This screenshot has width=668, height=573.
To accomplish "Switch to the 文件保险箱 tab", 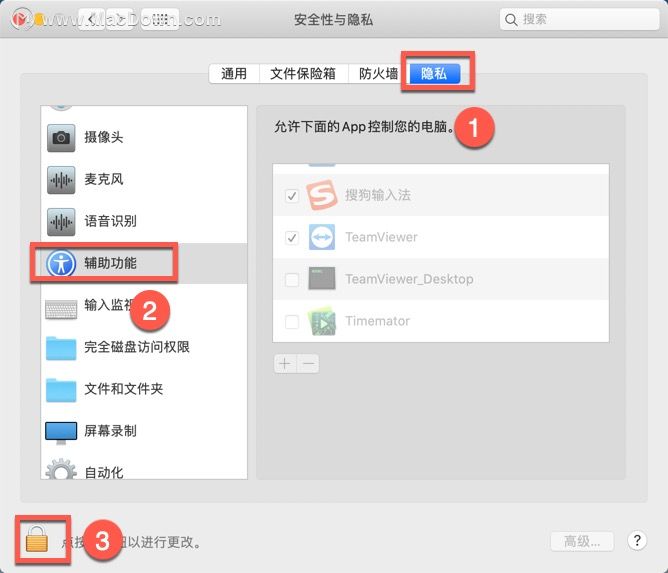I will [303, 74].
